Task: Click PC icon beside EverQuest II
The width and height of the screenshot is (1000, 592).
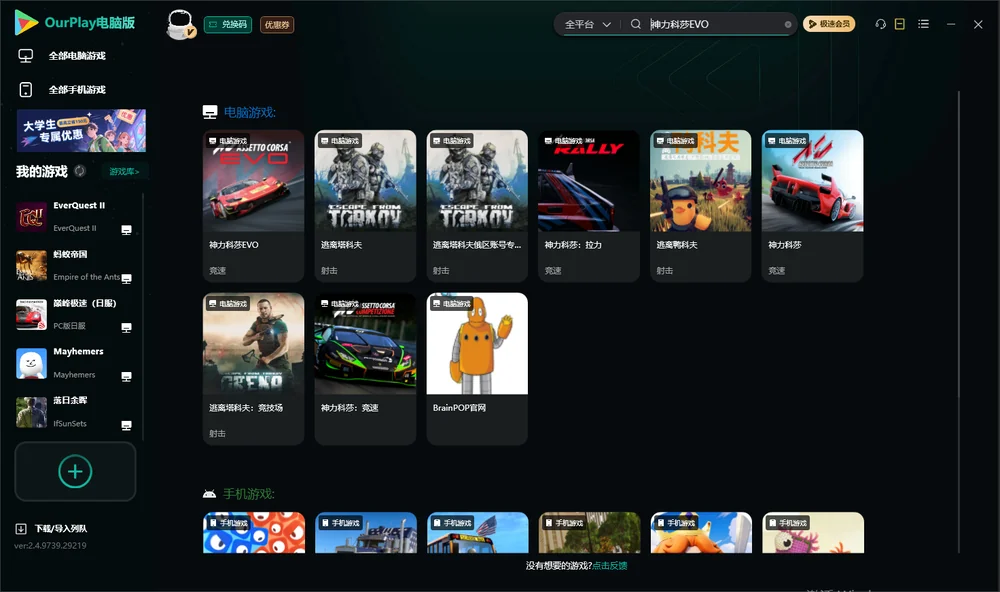Action: click(126, 230)
